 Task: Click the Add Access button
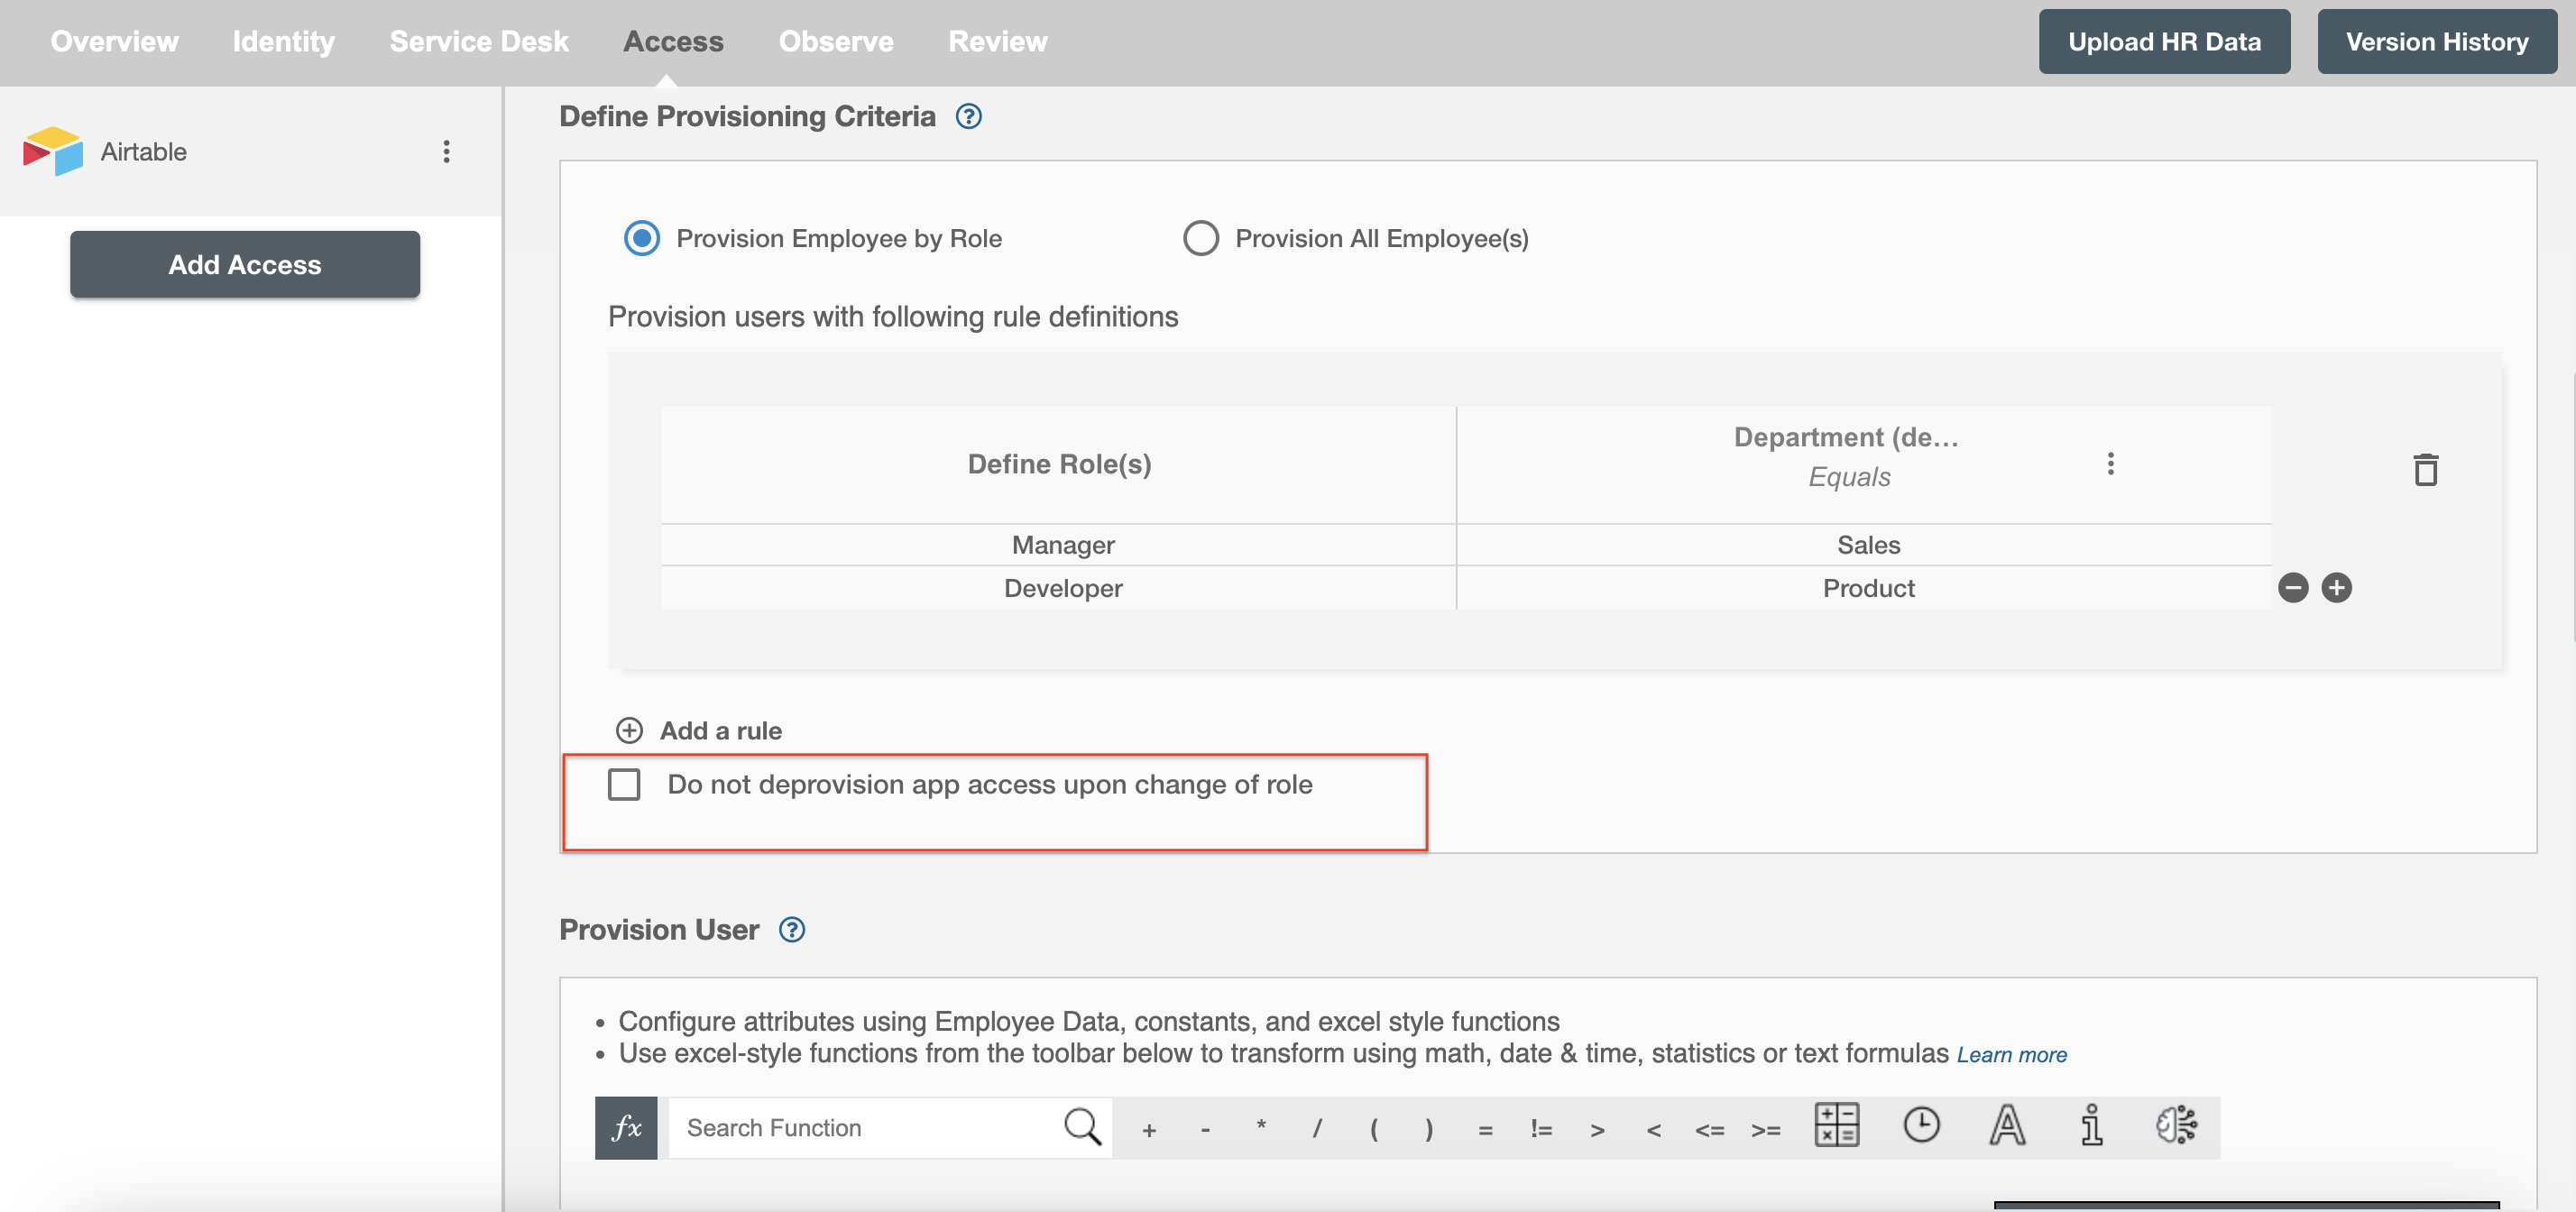(x=245, y=264)
